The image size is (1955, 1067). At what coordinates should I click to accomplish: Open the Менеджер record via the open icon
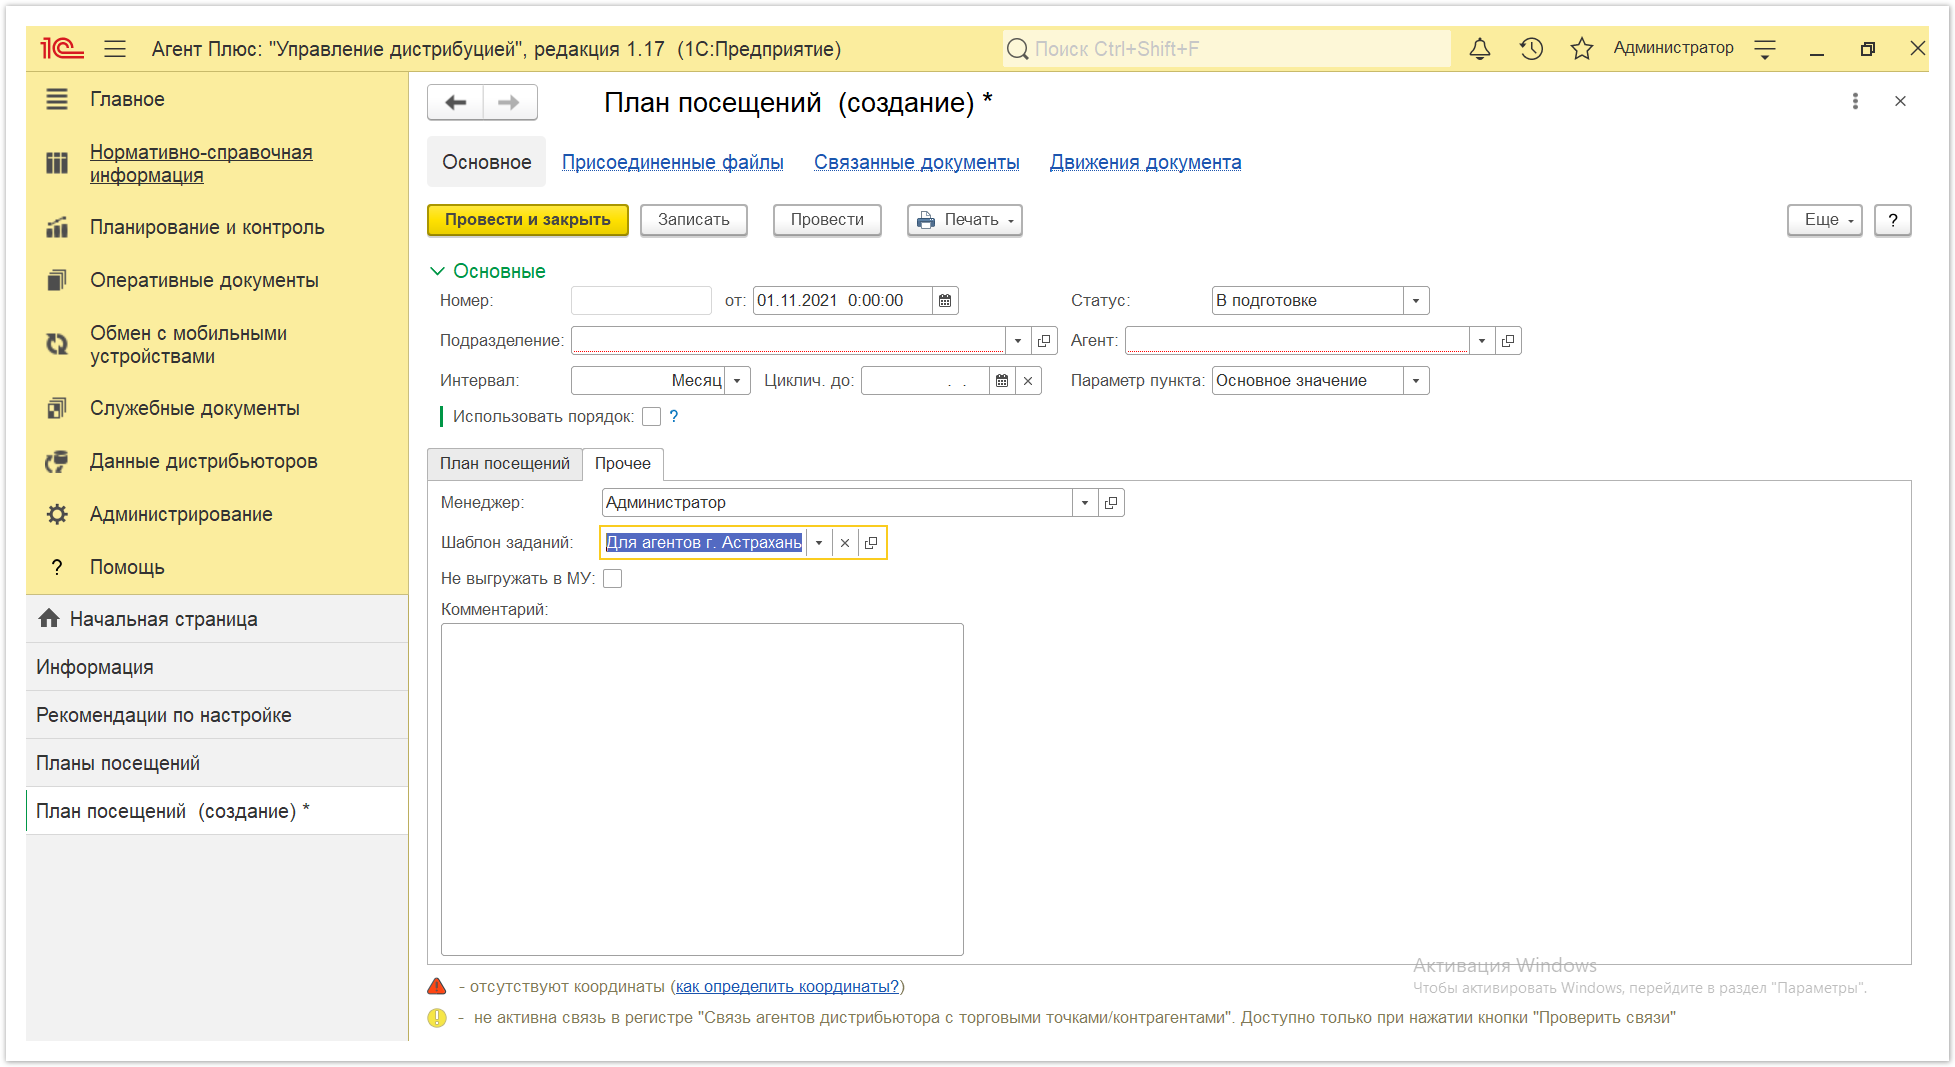(x=1111, y=502)
